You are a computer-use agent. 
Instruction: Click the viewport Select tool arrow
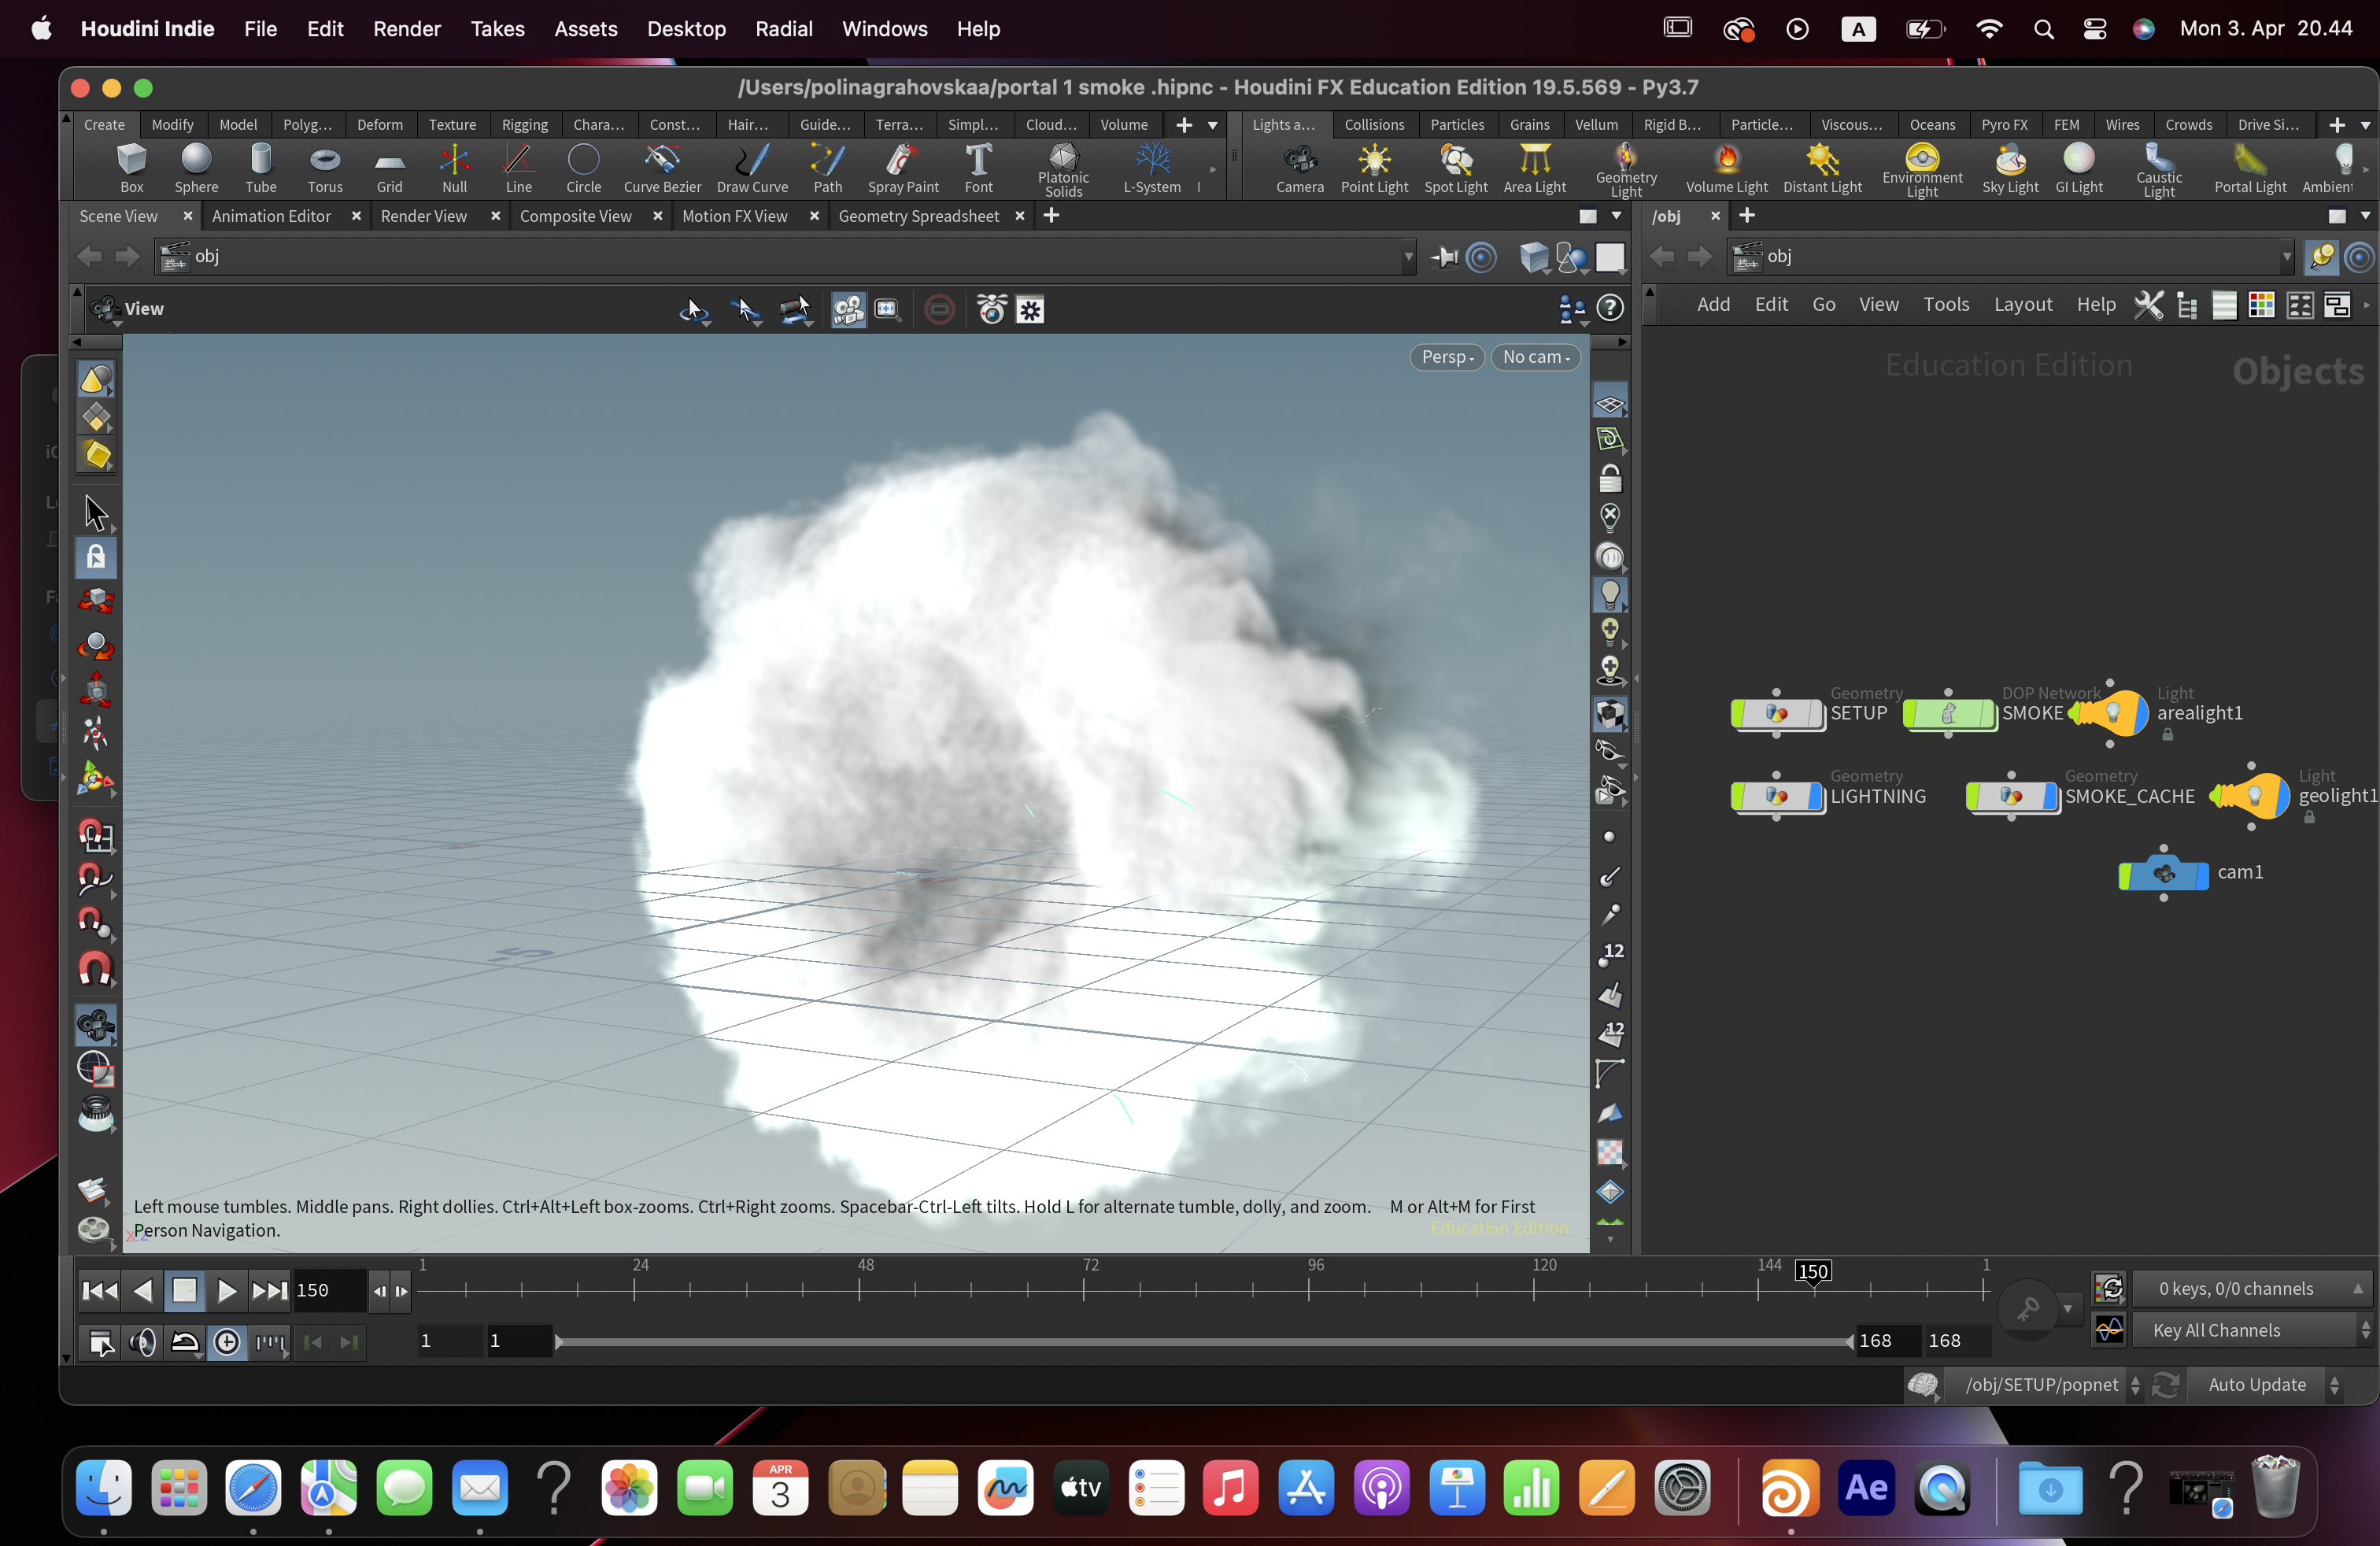[x=96, y=513]
